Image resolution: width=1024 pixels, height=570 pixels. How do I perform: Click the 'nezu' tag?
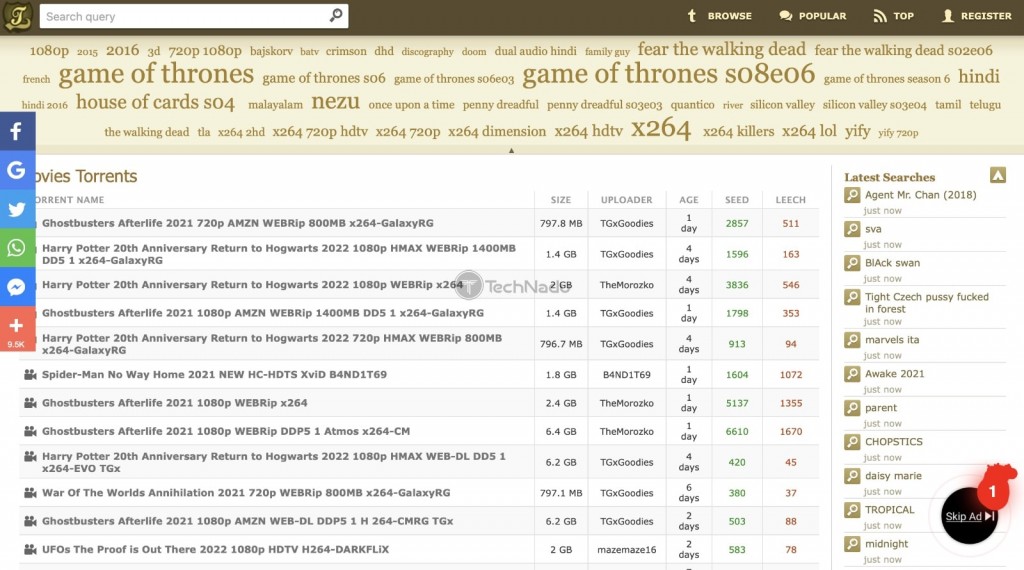[336, 102]
